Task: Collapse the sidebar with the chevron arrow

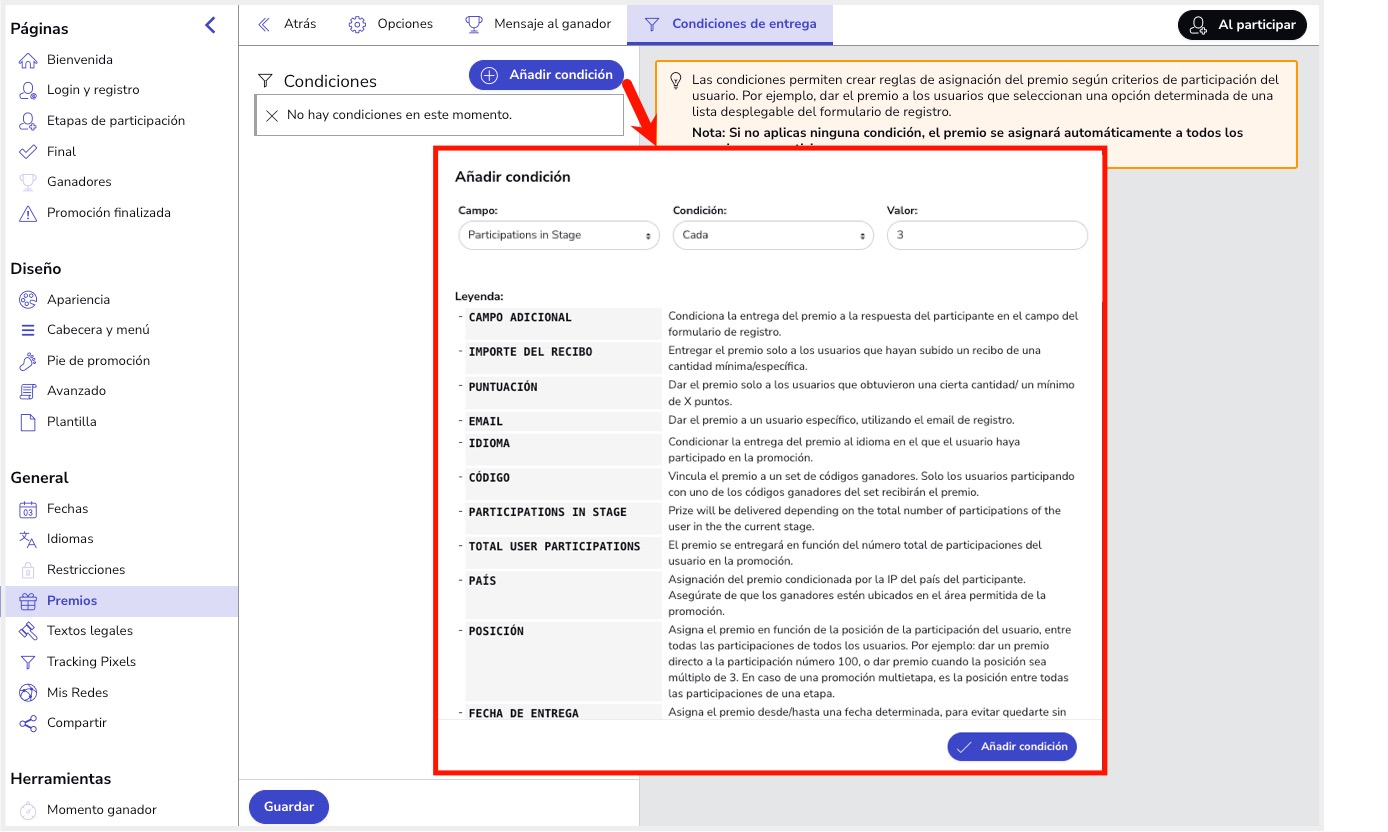Action: tap(210, 26)
